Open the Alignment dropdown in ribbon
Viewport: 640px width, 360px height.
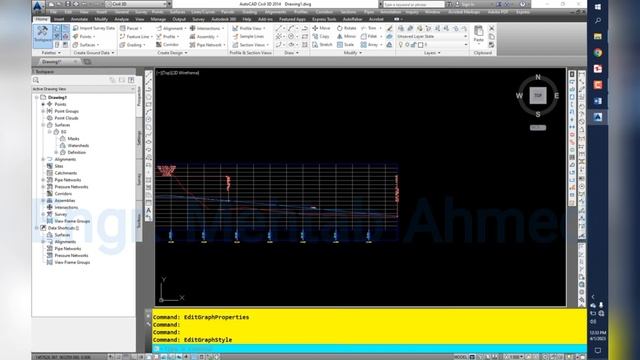[x=171, y=28]
